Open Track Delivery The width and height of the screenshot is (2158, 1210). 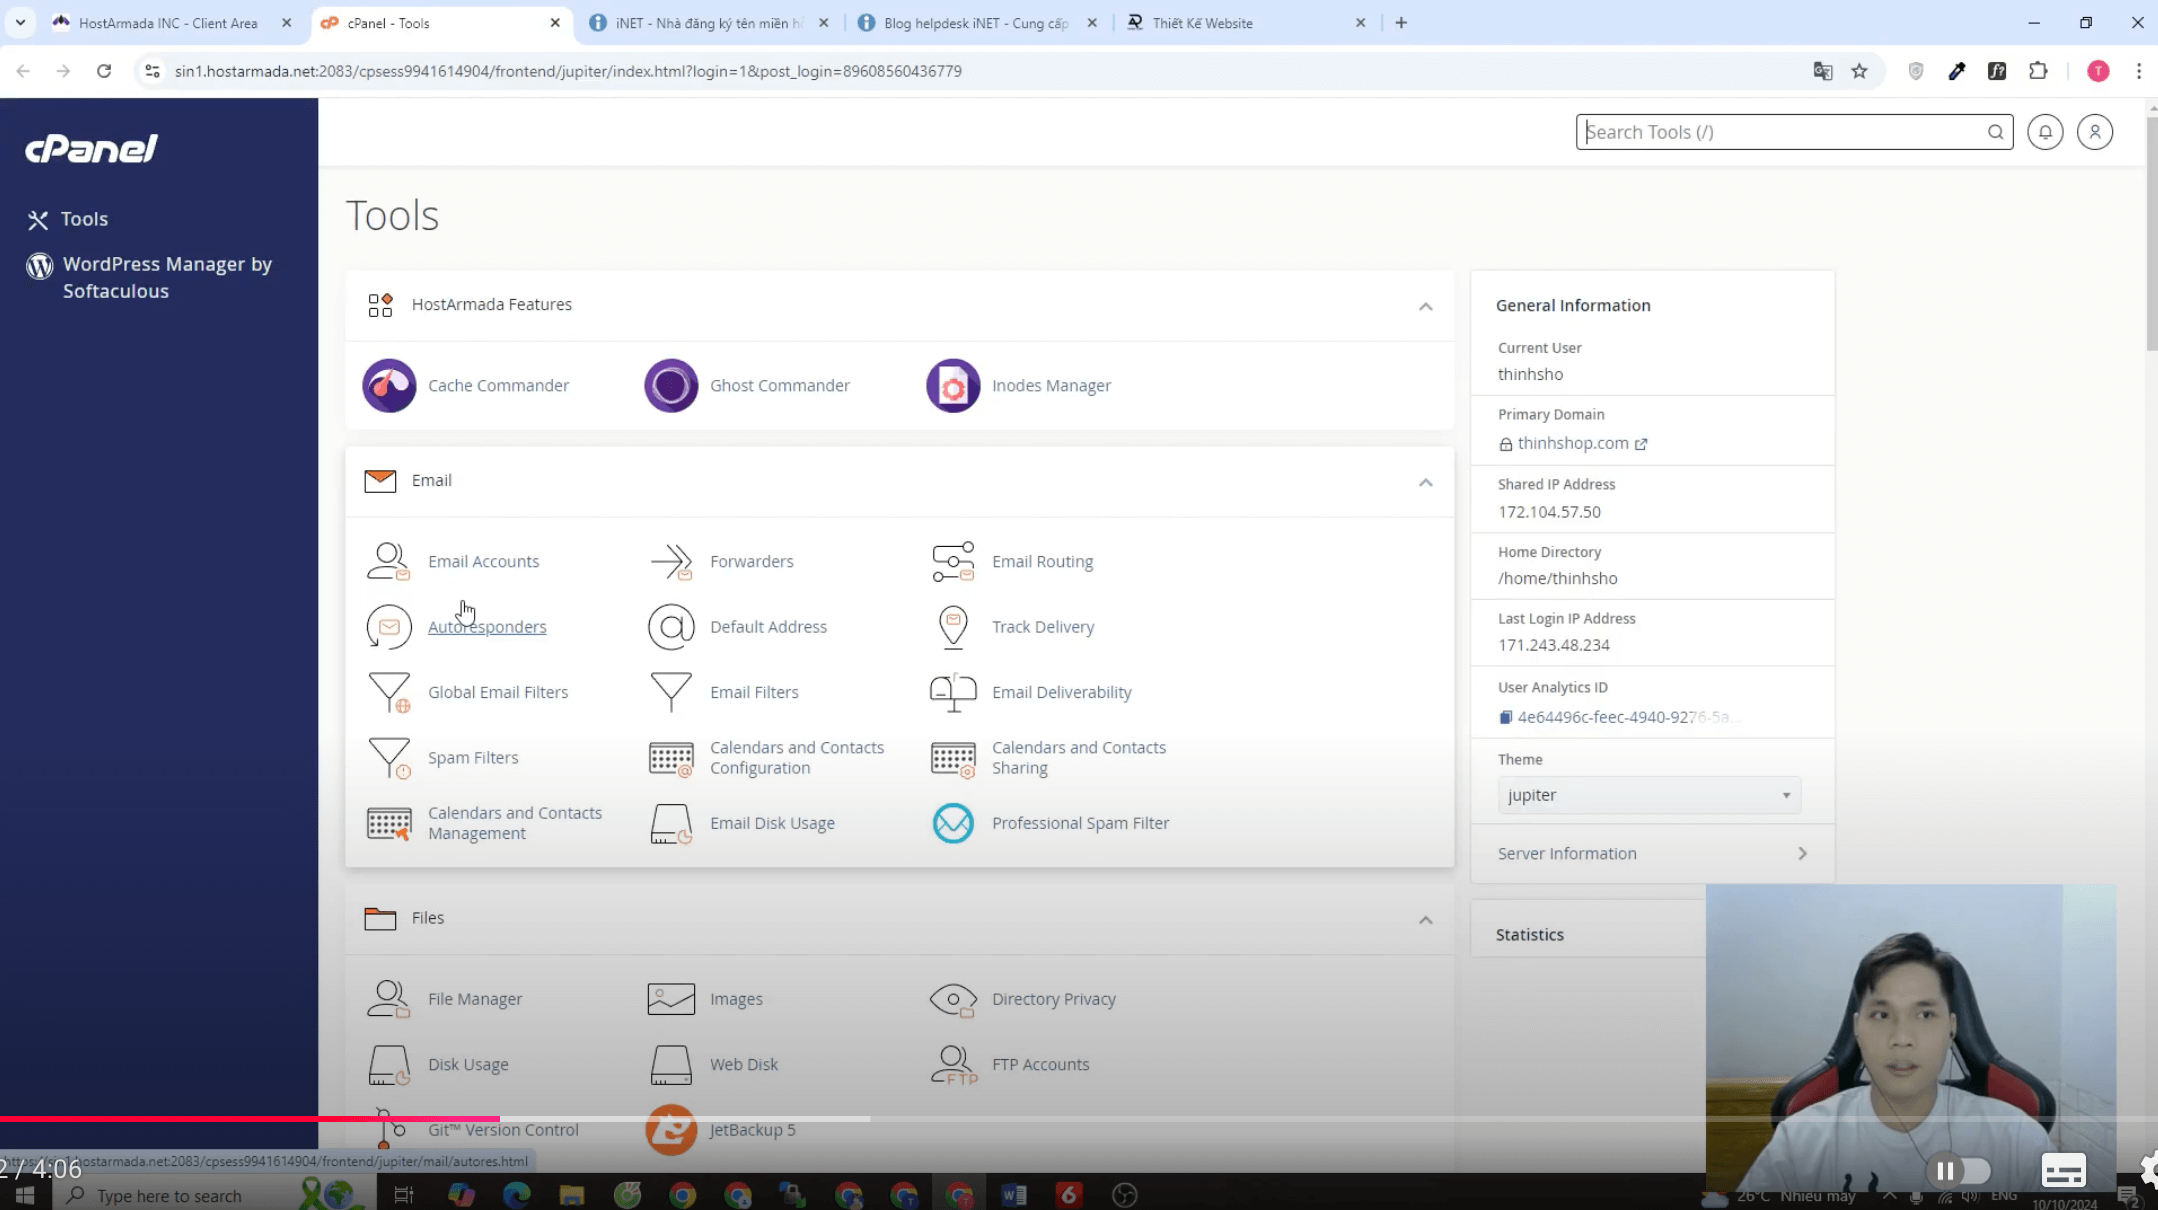(x=1042, y=626)
